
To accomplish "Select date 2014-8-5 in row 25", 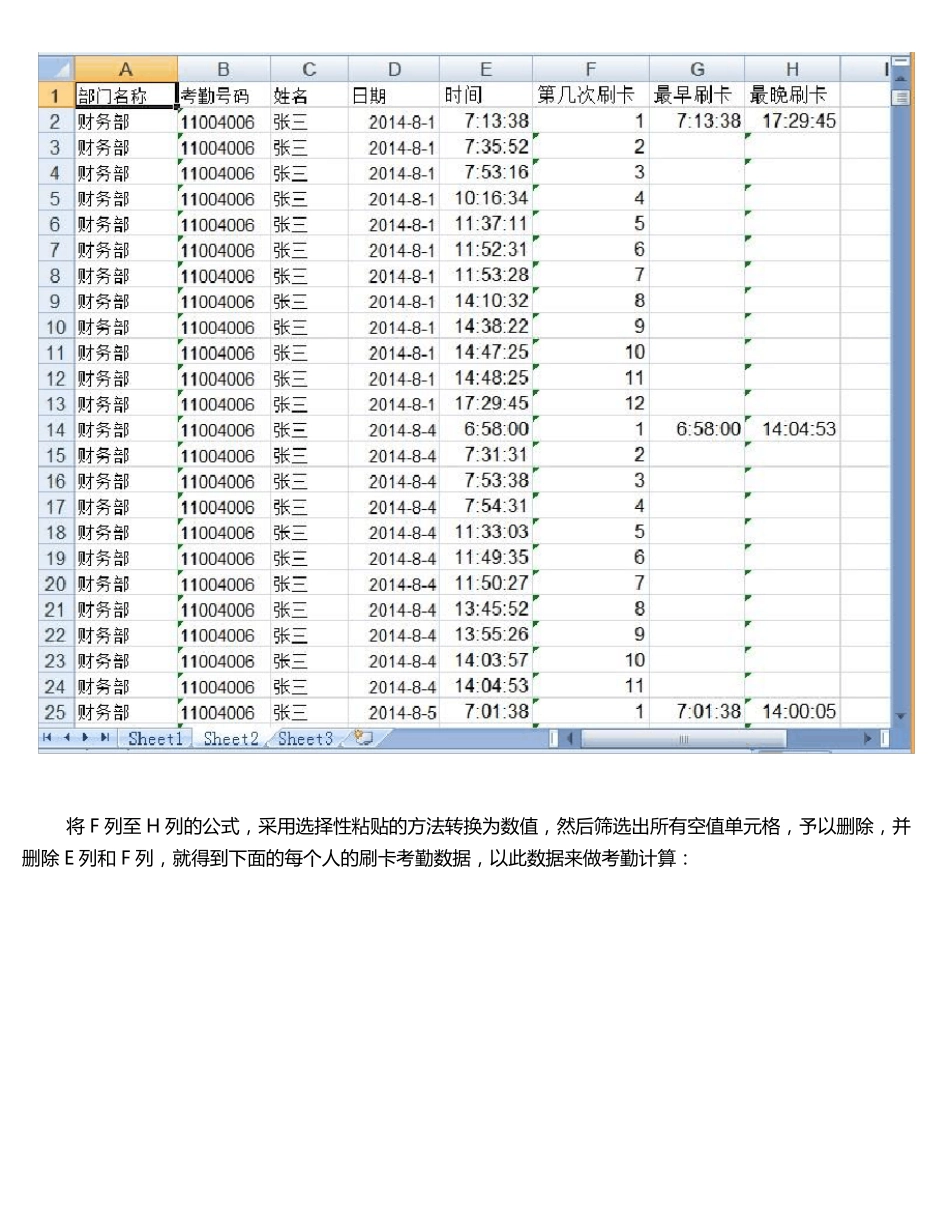I will point(394,713).
